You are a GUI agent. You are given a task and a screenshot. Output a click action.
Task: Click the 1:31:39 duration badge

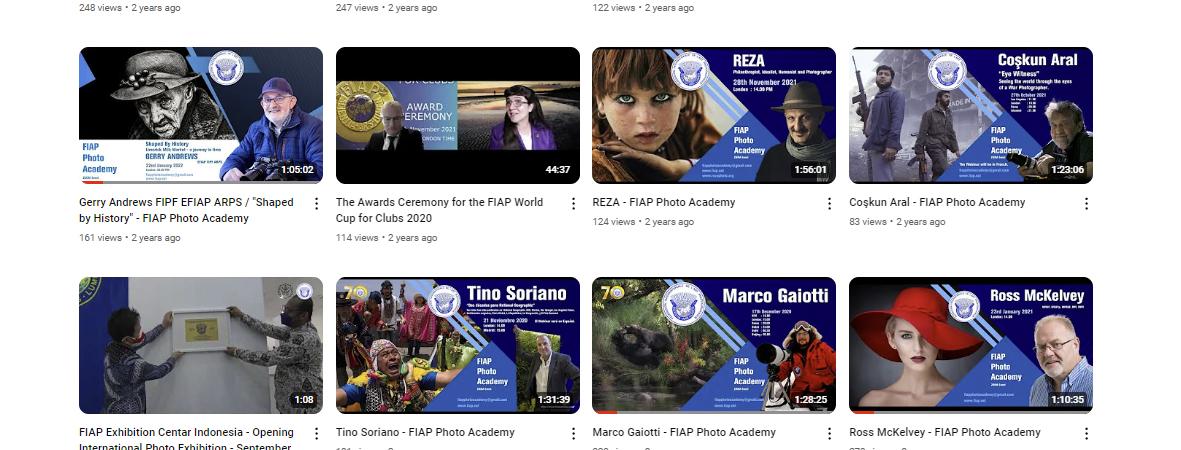[554, 399]
